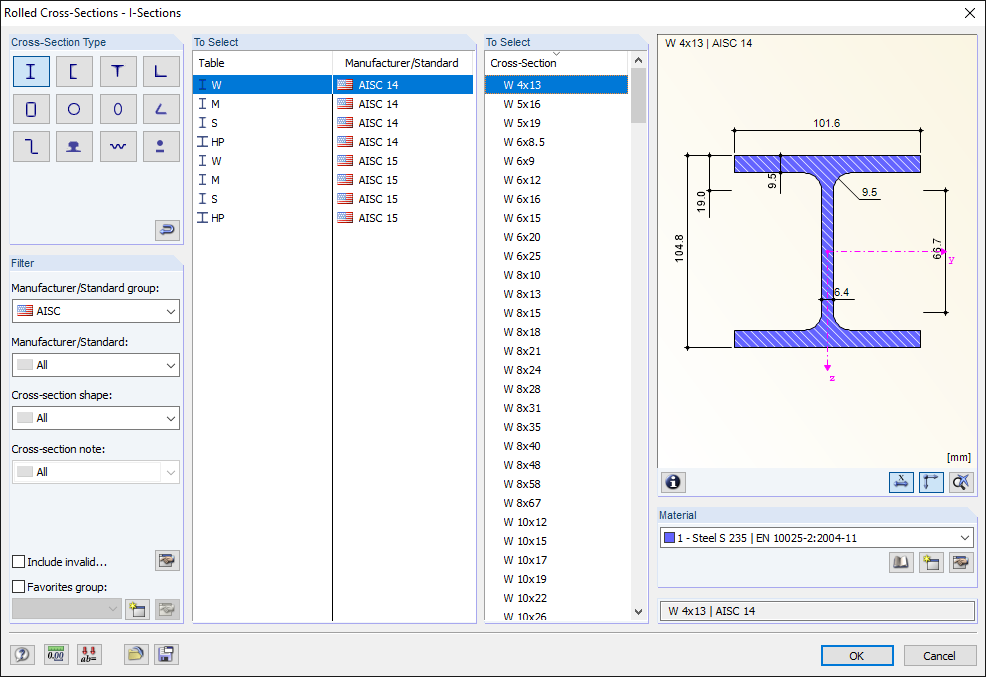Viewport: 986px width, 677px height.
Task: Select the Z-section type icon
Action: (31, 146)
